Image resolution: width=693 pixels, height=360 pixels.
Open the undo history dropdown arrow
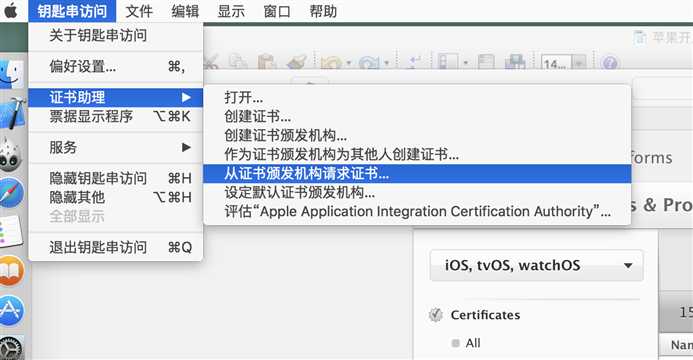(x=348, y=64)
